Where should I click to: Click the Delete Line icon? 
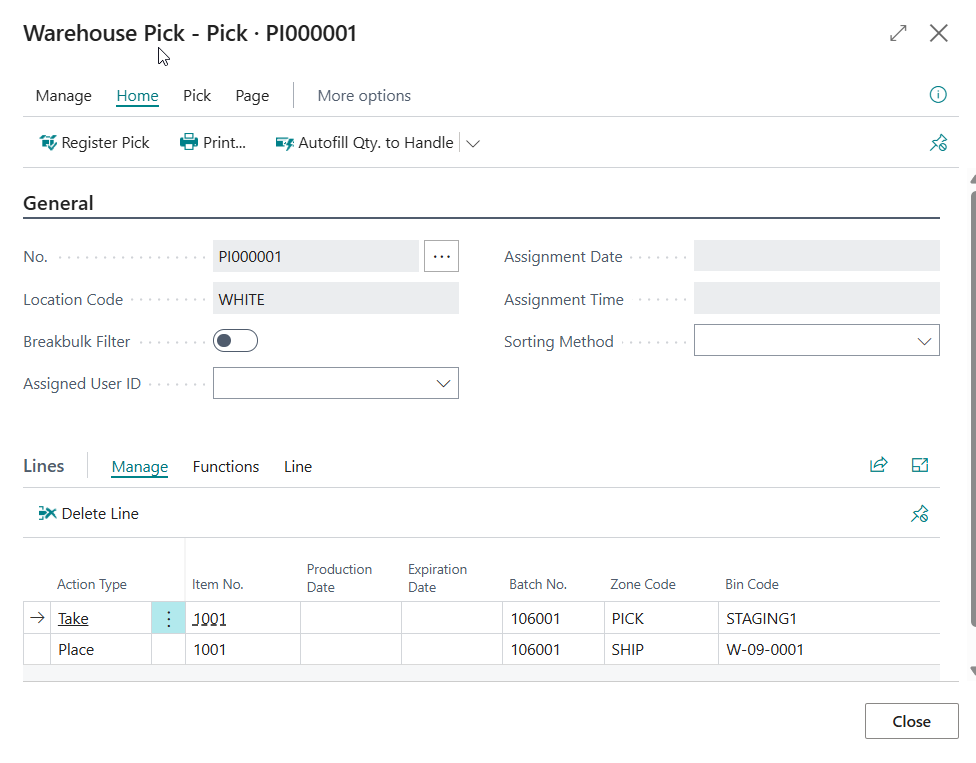click(47, 514)
